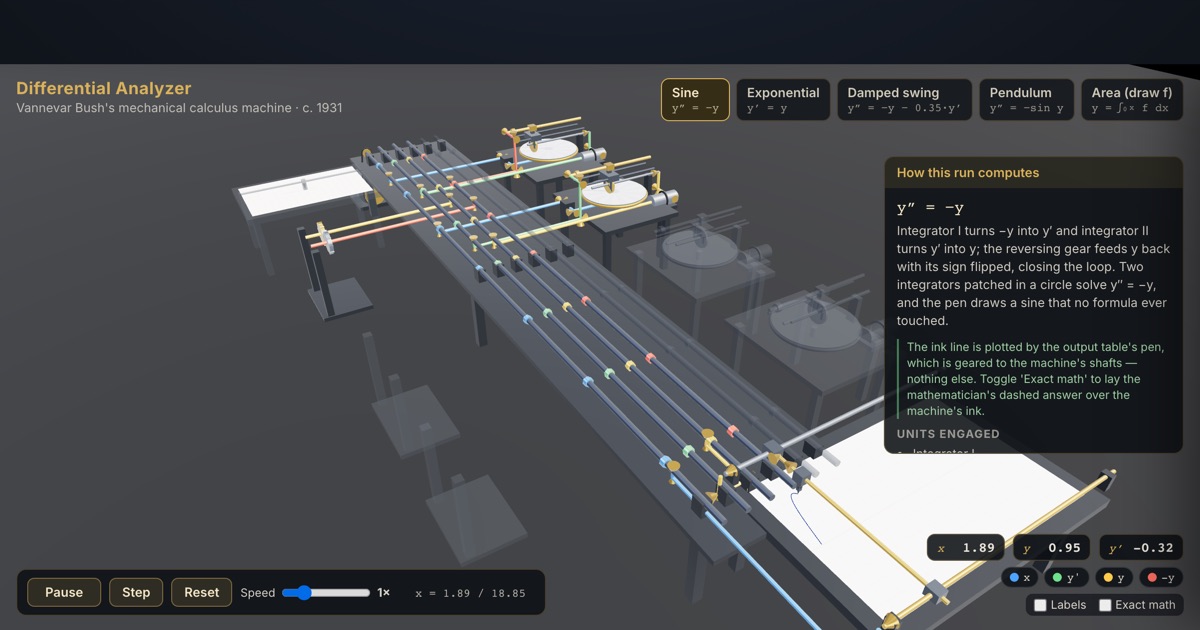Screen dimensions: 1200x630
Task: Click the Vannevar Bush subtitle text
Action: 179,108
